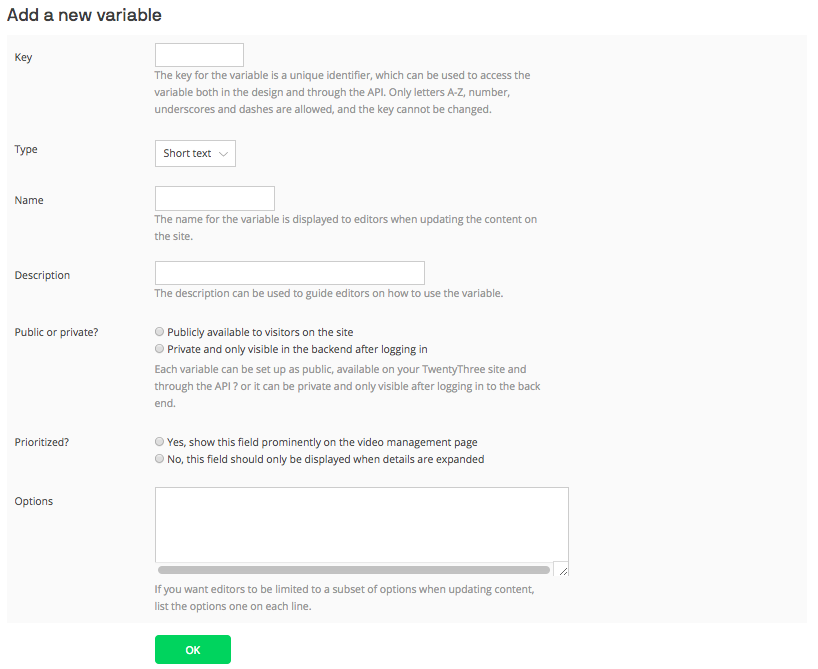Image resolution: width=818 pixels, height=669 pixels.
Task: Click the Name field label
Action: (29, 200)
